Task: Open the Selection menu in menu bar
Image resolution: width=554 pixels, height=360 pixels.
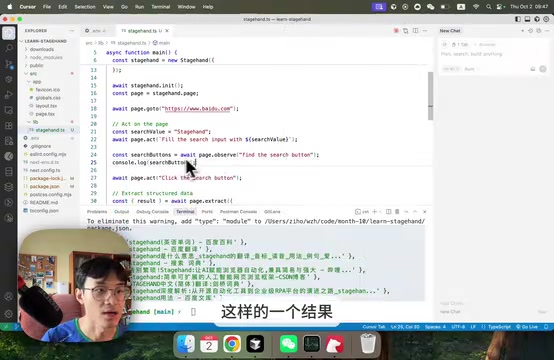Action: pyautogui.click(x=85, y=7)
